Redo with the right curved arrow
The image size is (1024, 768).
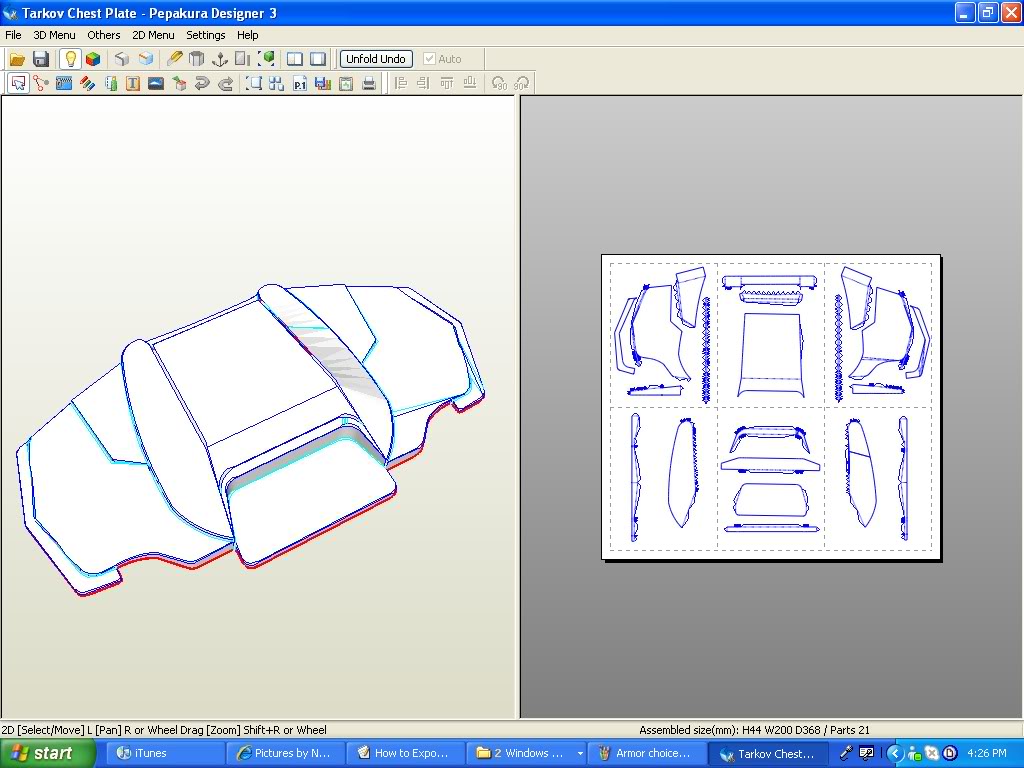tap(225, 84)
